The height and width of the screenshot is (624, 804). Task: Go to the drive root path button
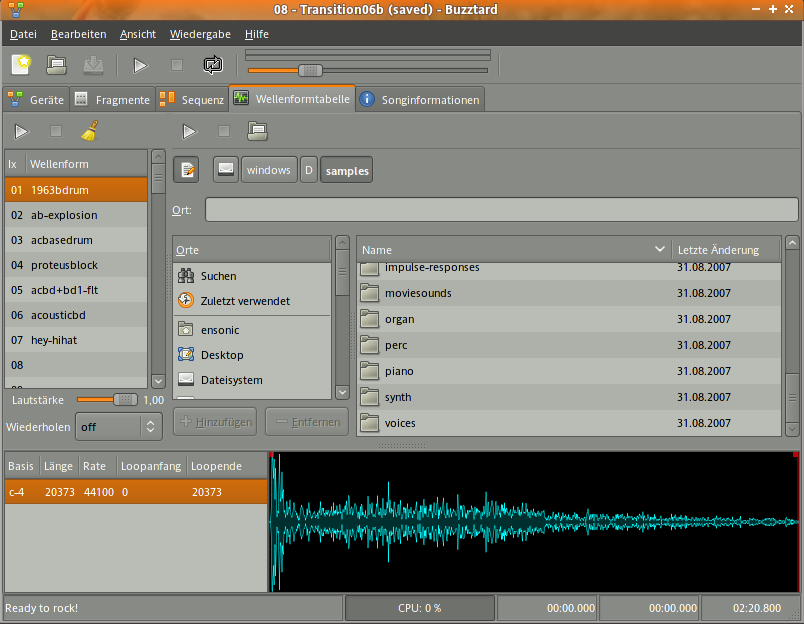click(226, 170)
